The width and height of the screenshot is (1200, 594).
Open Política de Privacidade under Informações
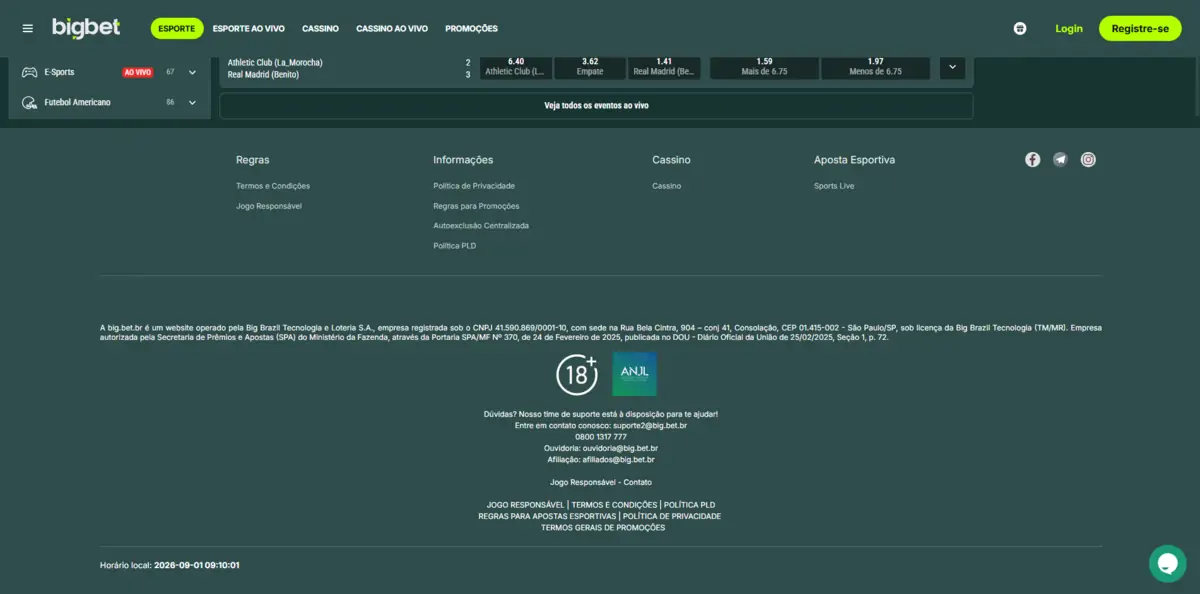click(x=474, y=186)
